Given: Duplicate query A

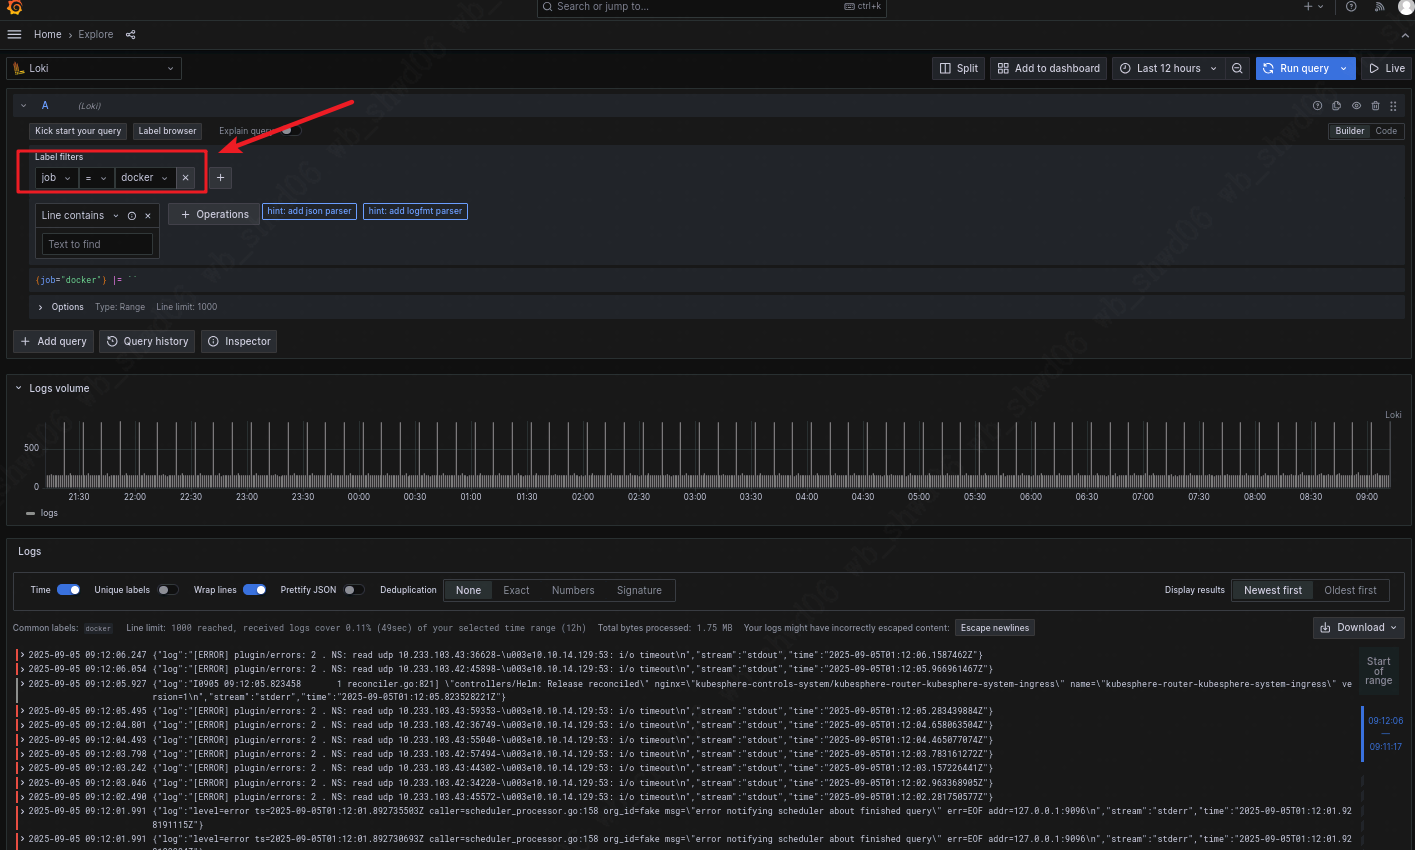Looking at the screenshot, I should point(1336,105).
